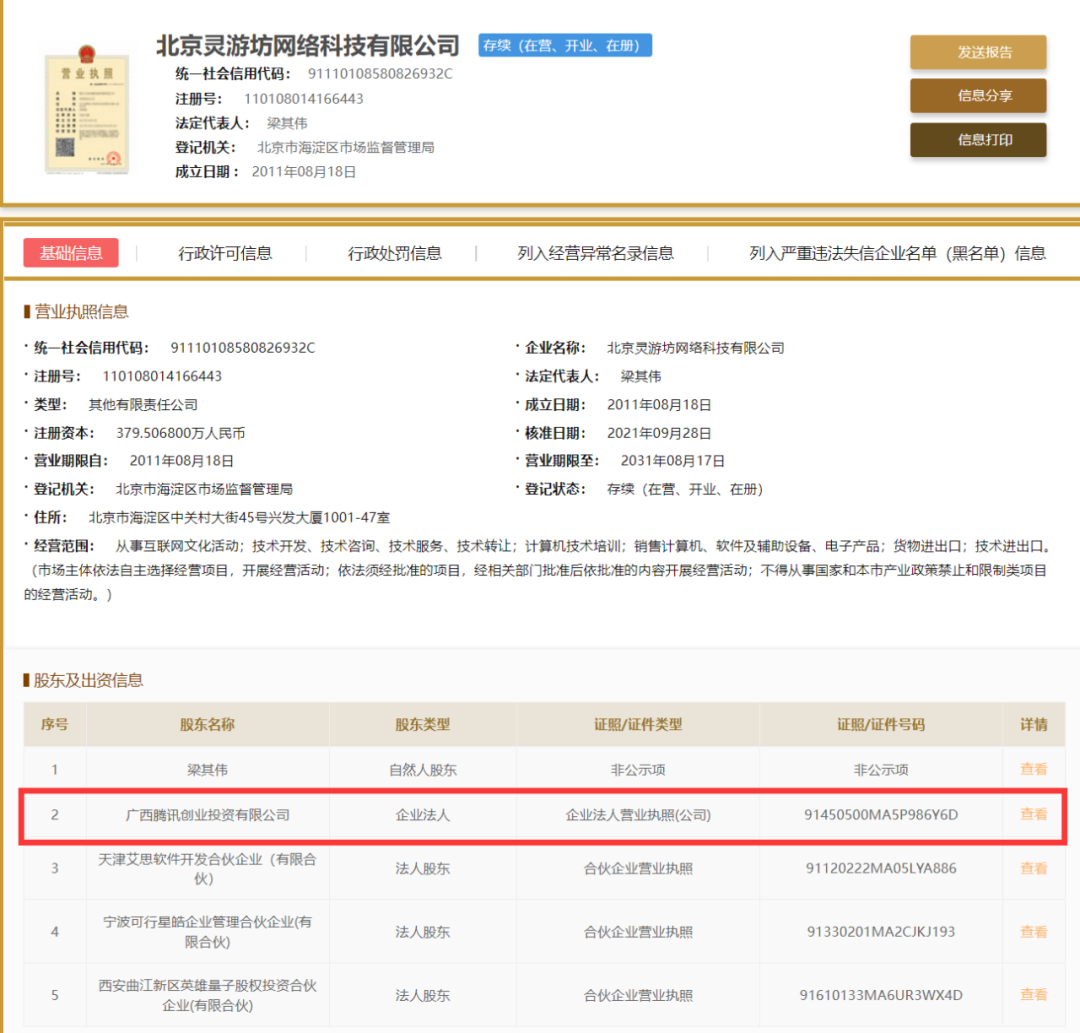
Task: Click the registered capital value 379.506800万人民币
Action: click(180, 433)
